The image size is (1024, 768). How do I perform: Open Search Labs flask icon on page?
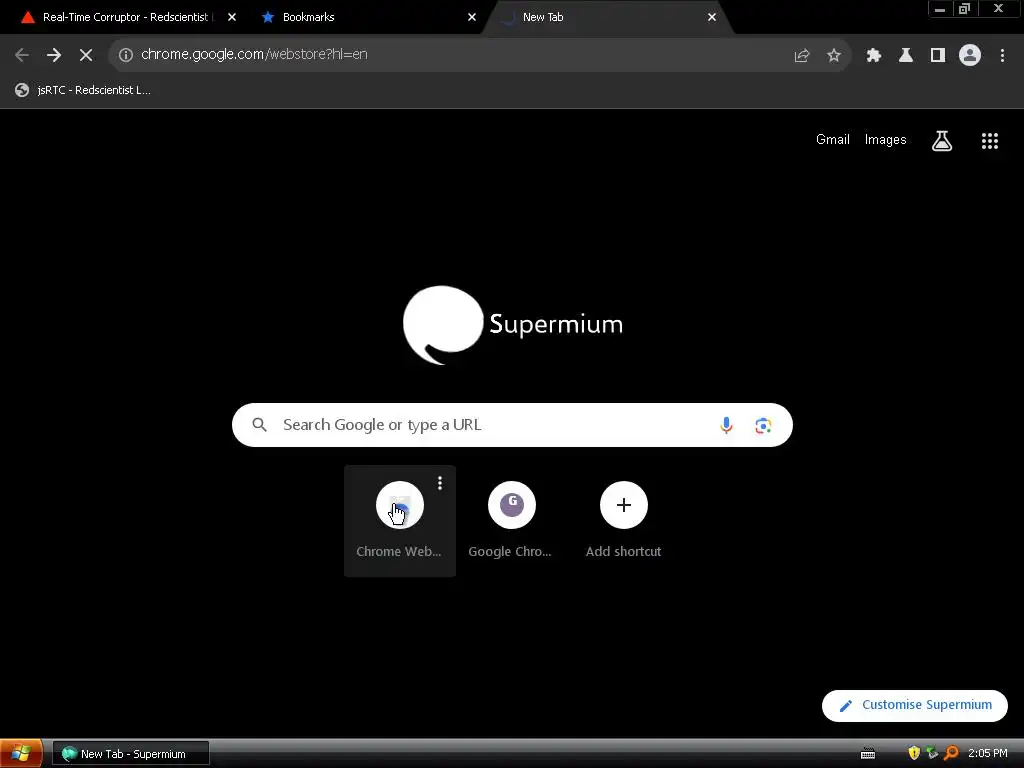point(942,140)
